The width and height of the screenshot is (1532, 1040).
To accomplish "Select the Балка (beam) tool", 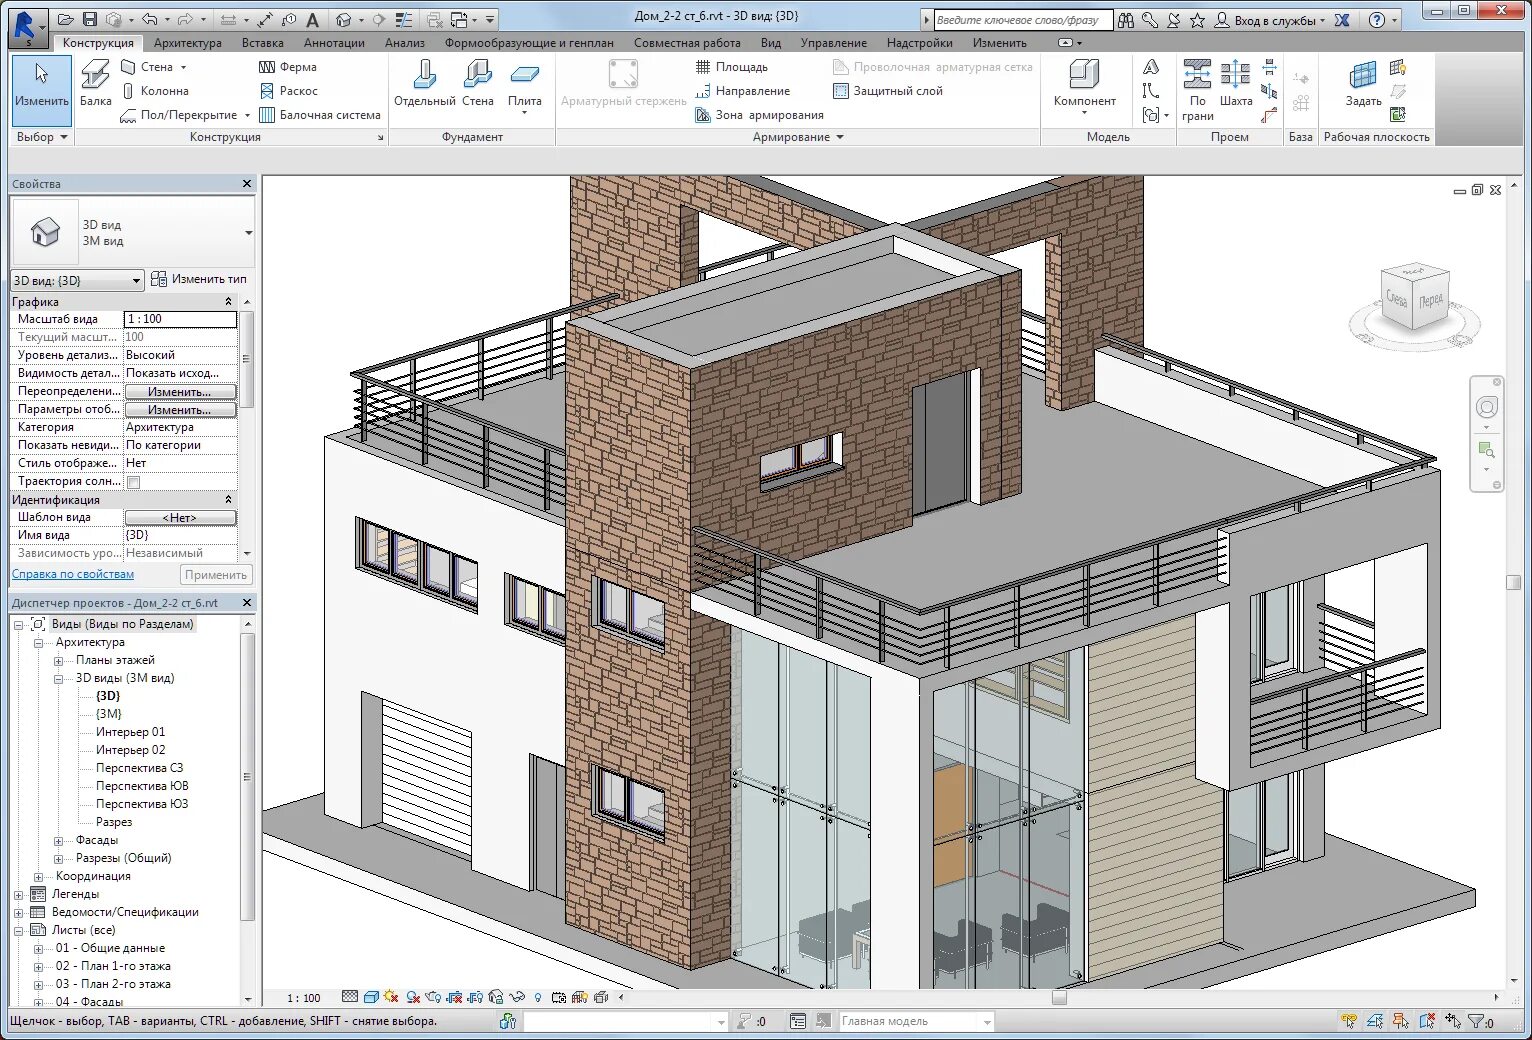I will click(x=96, y=83).
